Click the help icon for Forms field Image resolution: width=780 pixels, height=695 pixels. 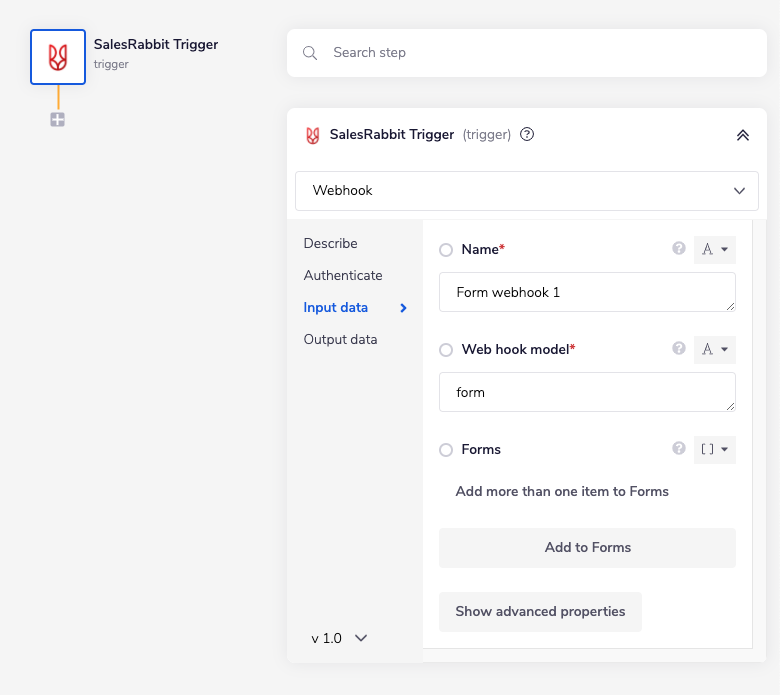679,449
